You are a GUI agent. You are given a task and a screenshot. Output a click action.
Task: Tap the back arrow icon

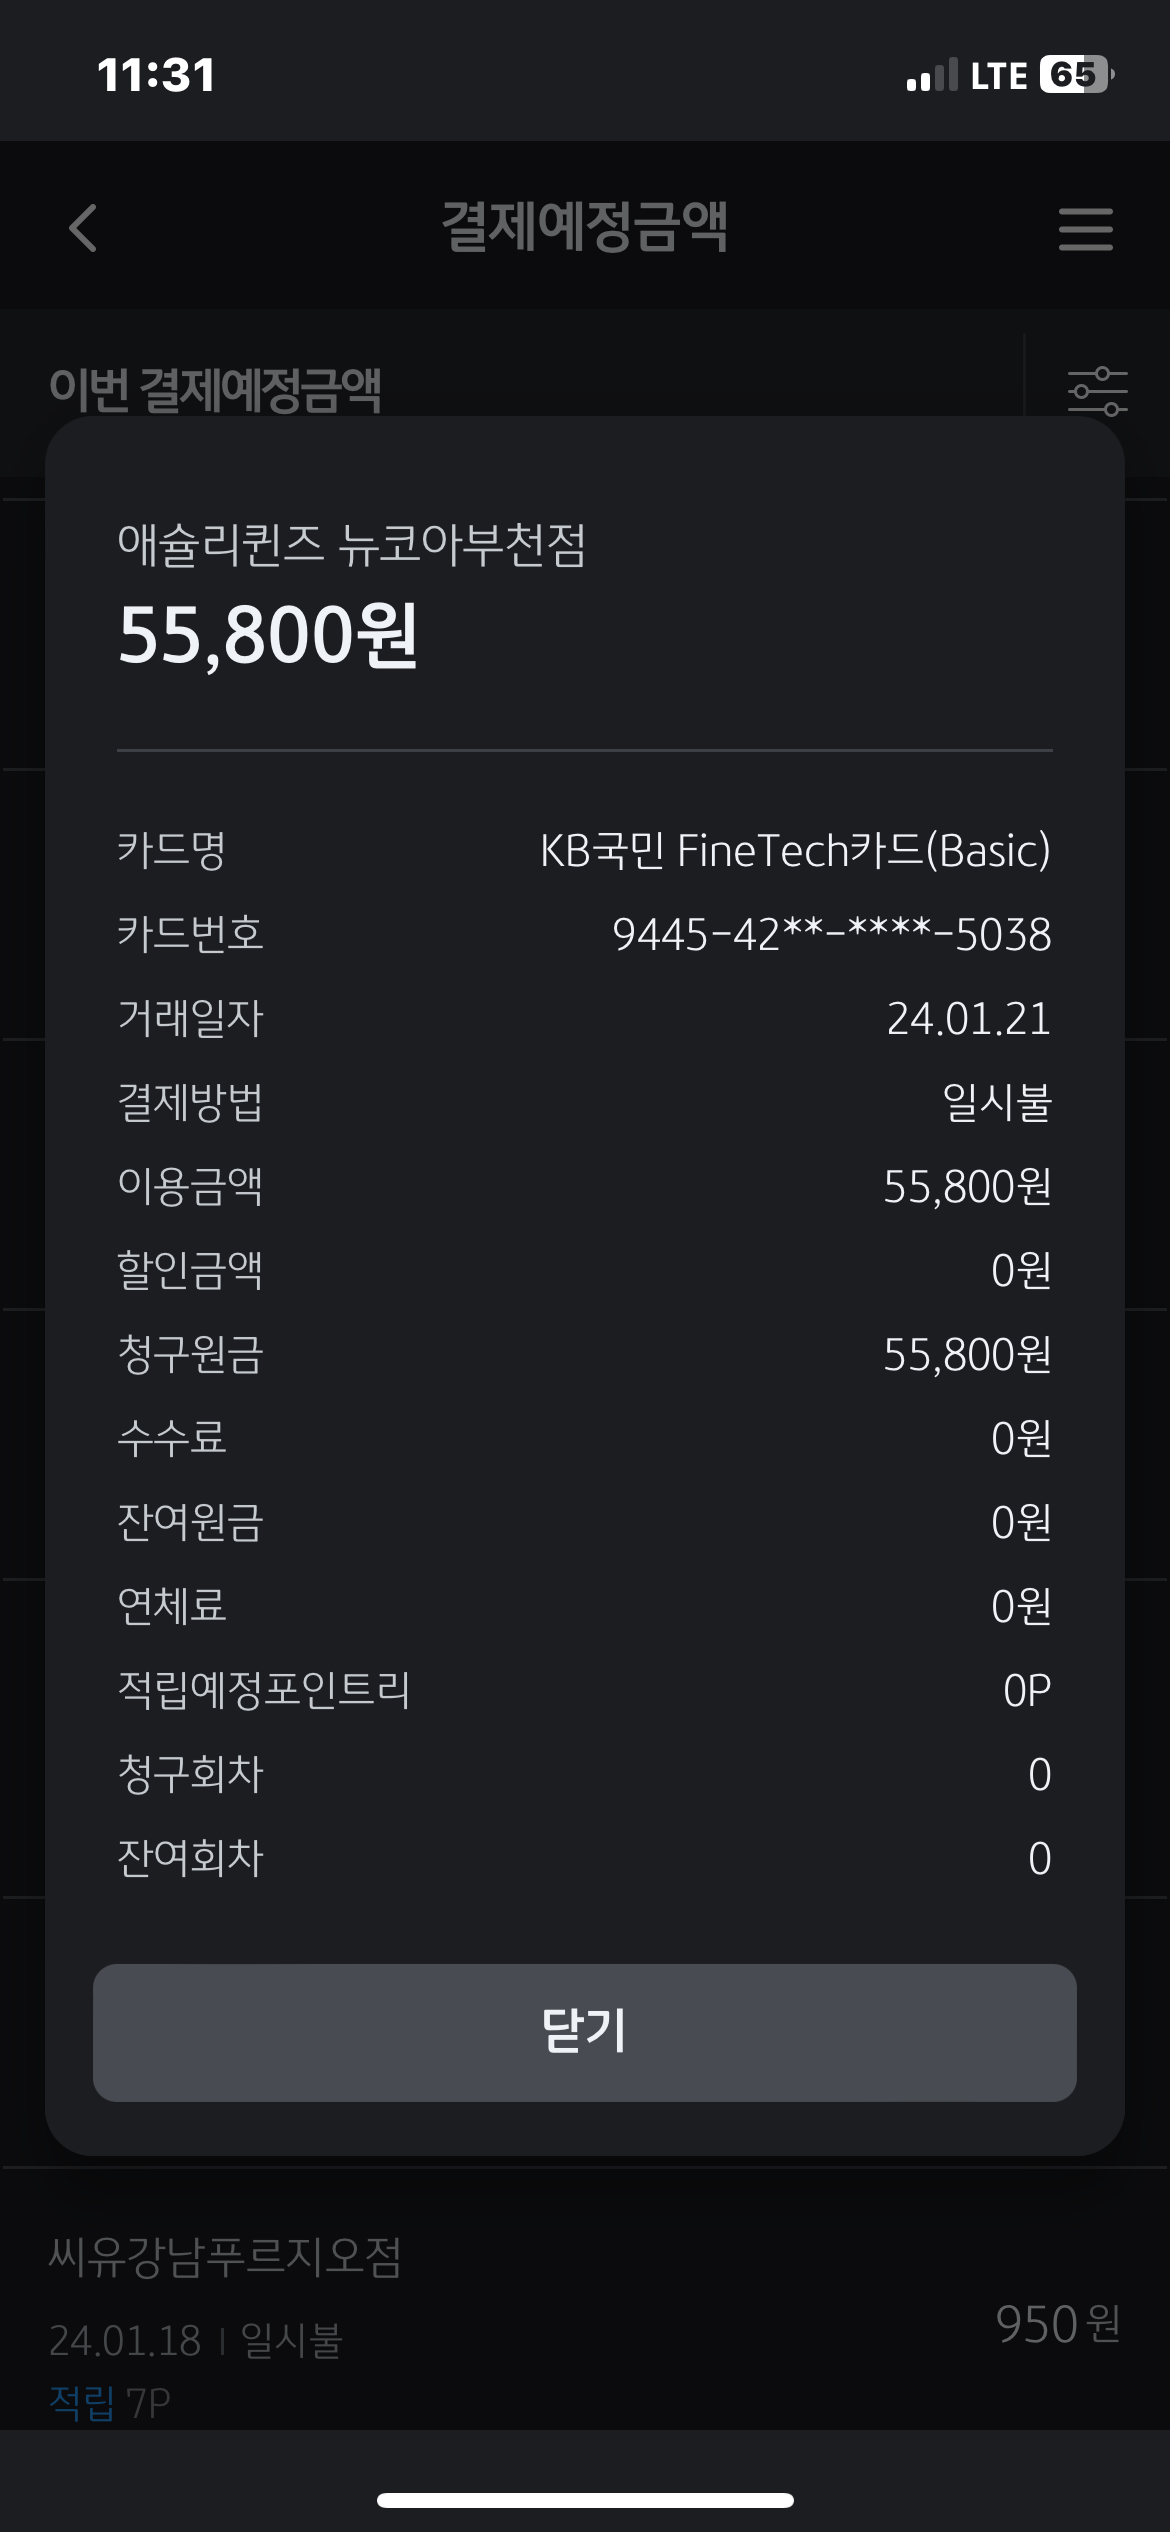coord(83,228)
